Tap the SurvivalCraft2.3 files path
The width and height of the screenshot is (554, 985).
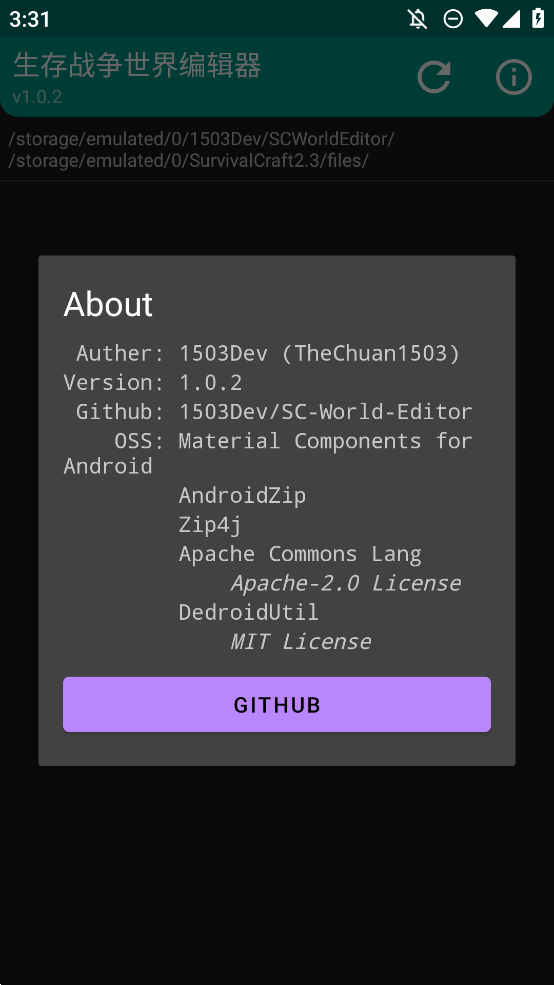188,161
